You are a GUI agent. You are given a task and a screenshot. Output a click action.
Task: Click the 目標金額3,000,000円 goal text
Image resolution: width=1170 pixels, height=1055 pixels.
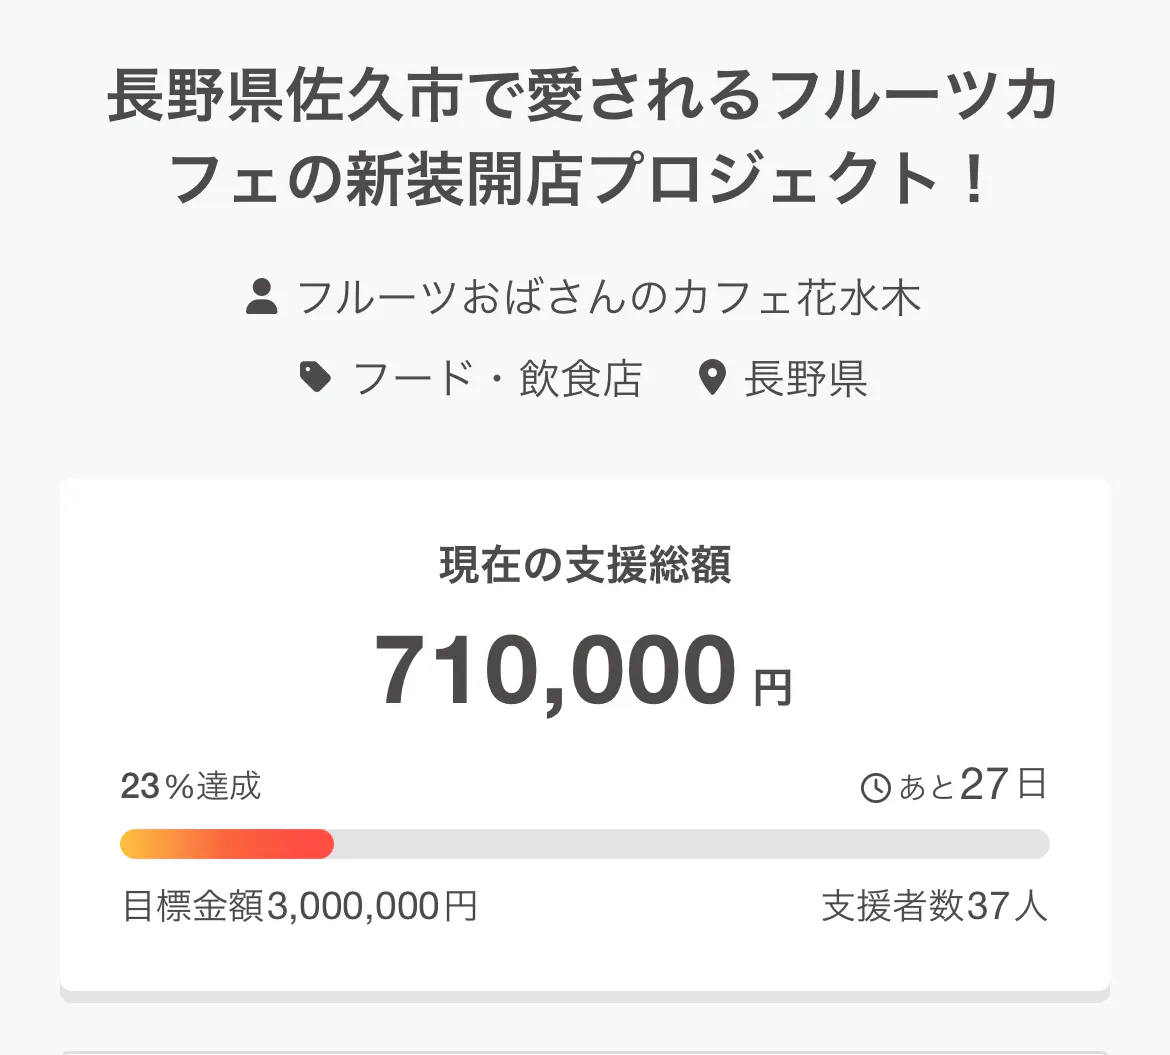(x=299, y=906)
